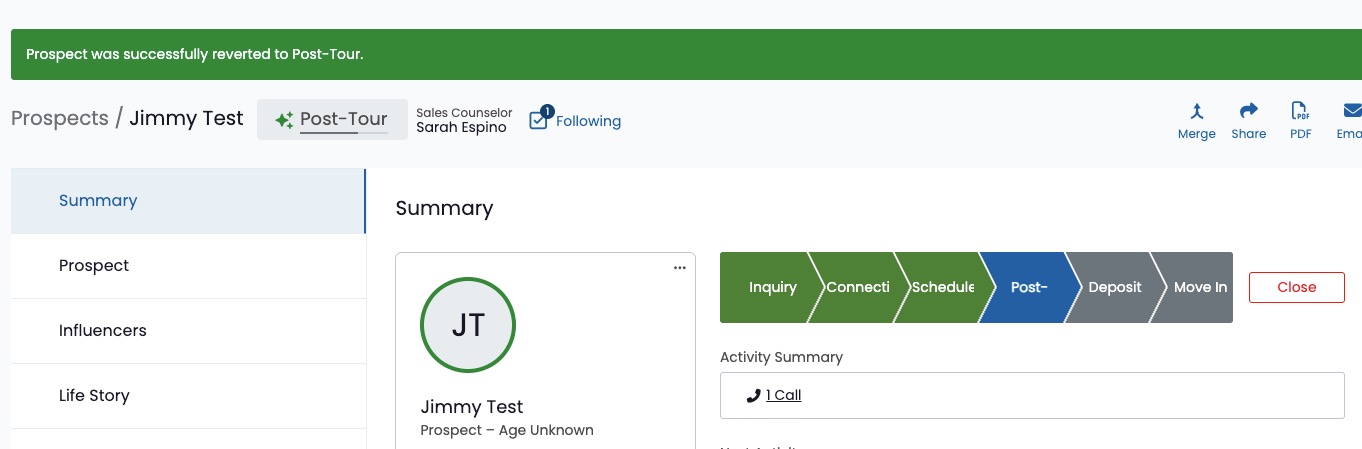Select the Move In stage step
The width and height of the screenshot is (1362, 449).
[1197, 287]
